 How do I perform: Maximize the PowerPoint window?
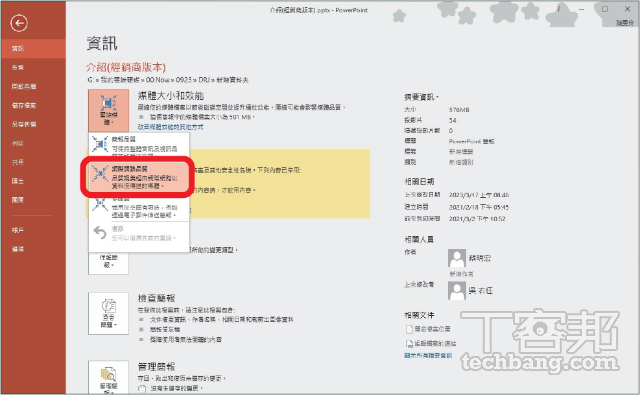605,9
